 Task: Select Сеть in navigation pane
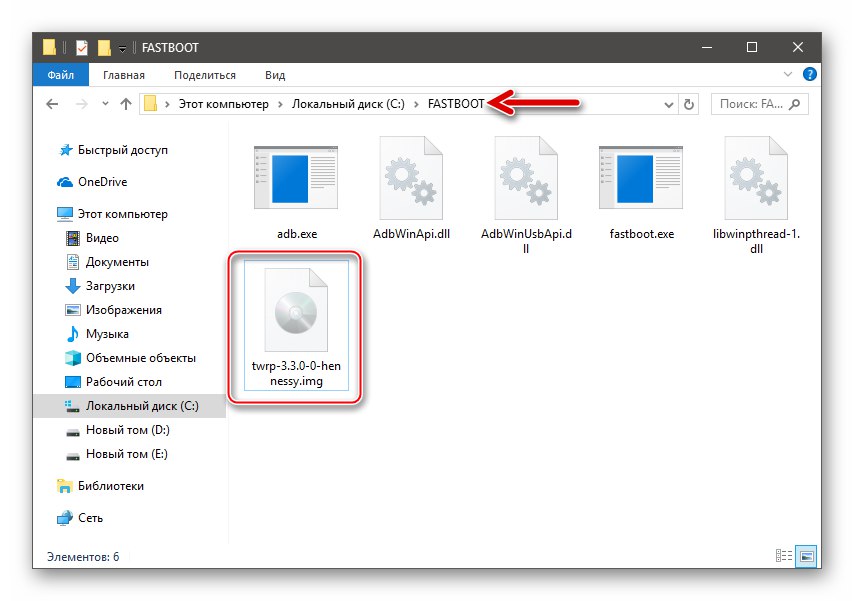click(x=90, y=518)
